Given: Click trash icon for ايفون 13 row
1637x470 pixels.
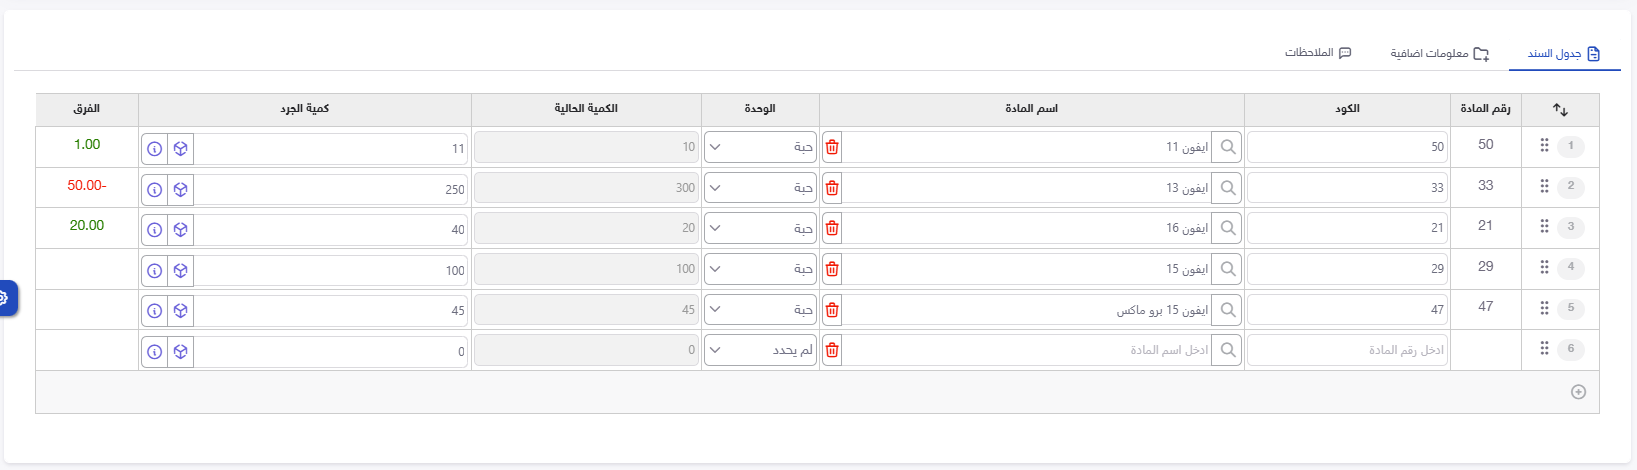Looking at the screenshot, I should coord(832,188).
